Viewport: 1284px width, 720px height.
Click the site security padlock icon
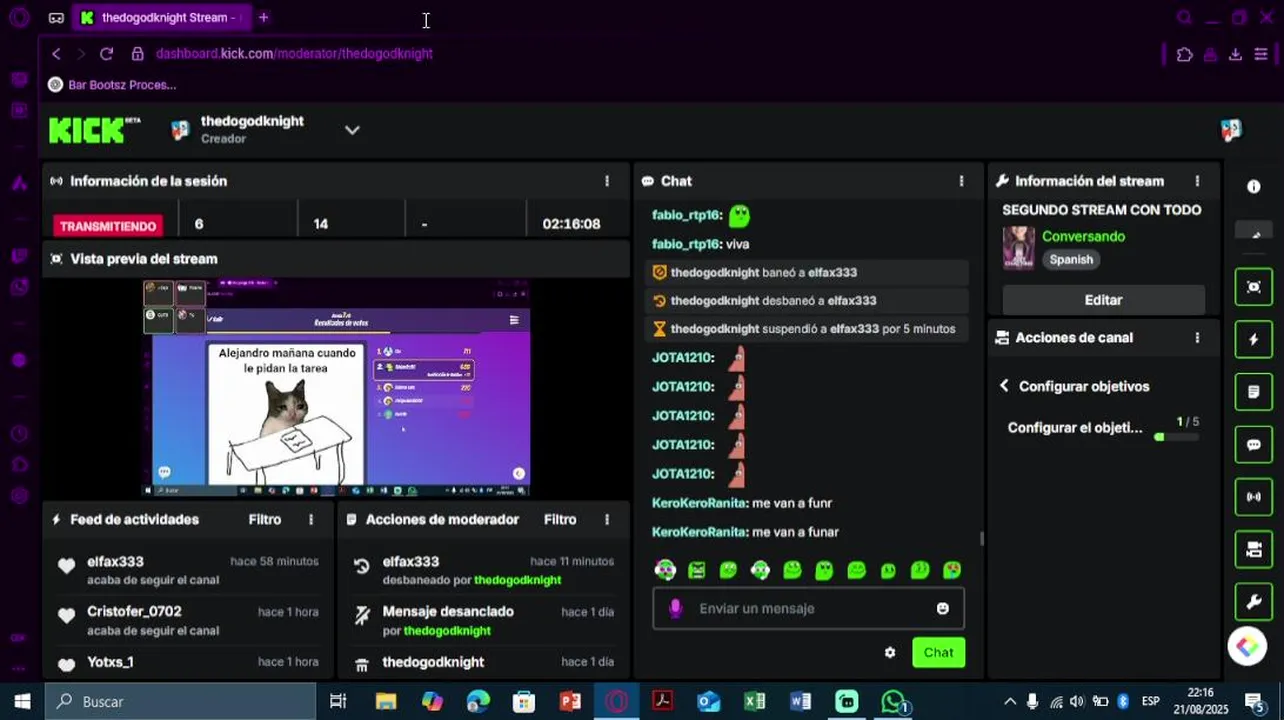tap(137, 54)
